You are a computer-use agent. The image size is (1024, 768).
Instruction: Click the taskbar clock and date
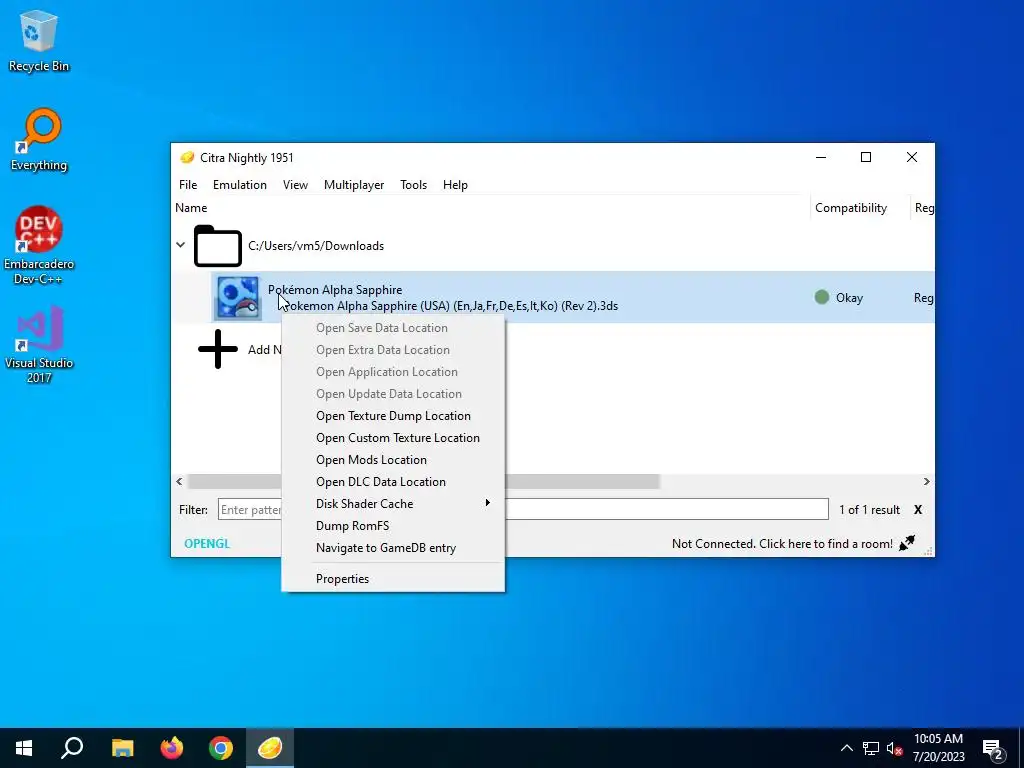[938, 748]
